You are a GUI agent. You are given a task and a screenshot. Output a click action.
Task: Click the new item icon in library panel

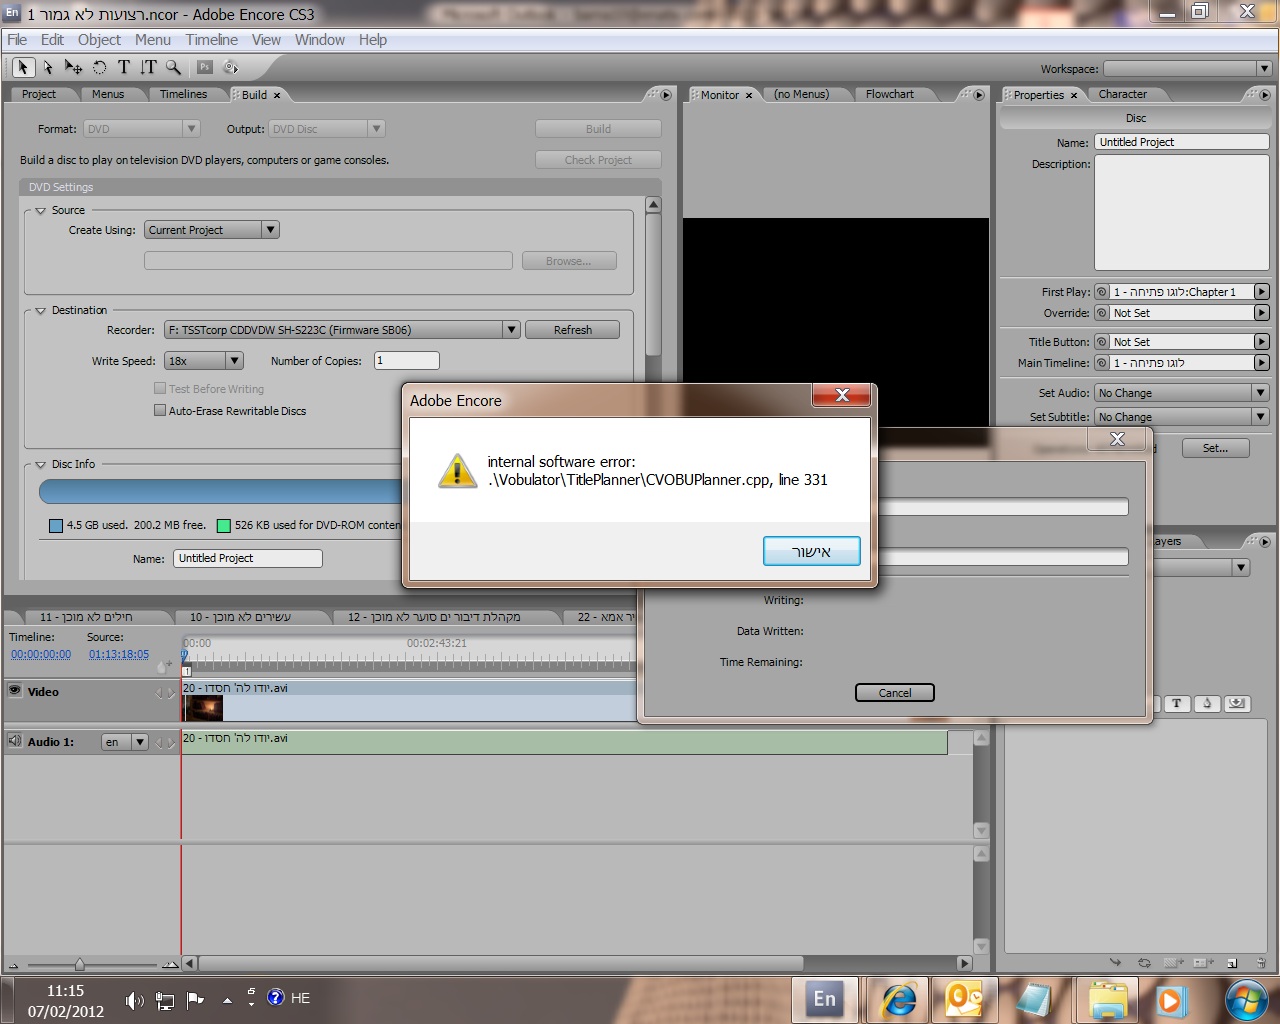(1232, 963)
